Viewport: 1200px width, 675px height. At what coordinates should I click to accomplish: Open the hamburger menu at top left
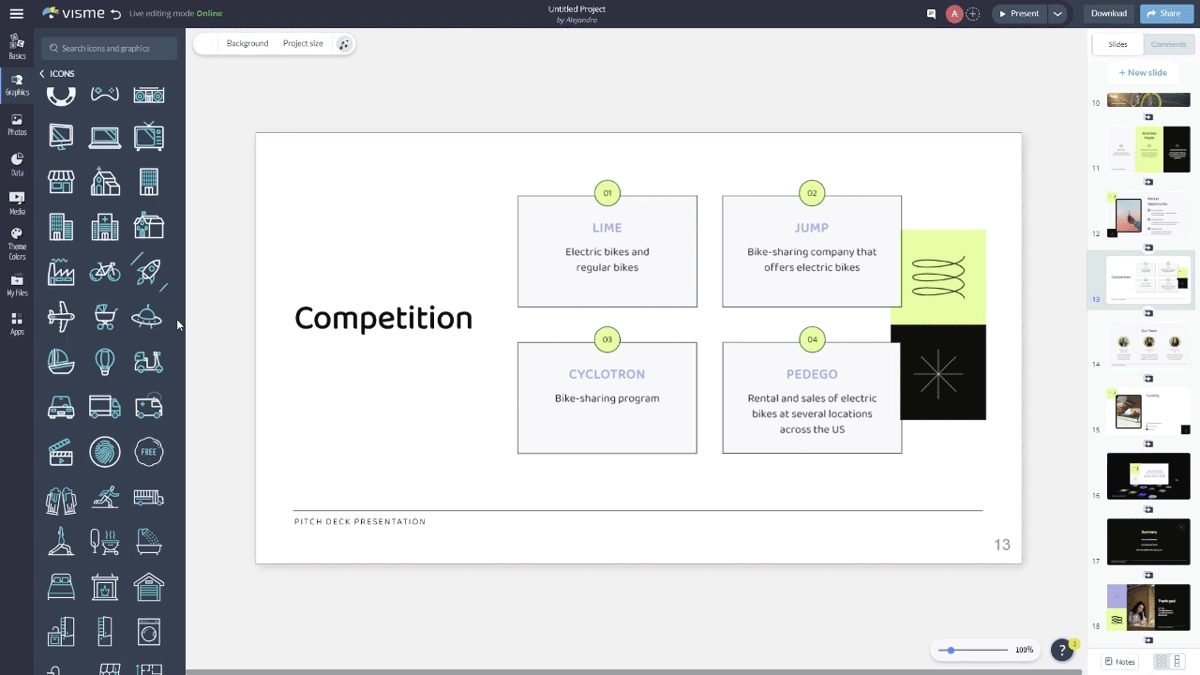coord(16,14)
